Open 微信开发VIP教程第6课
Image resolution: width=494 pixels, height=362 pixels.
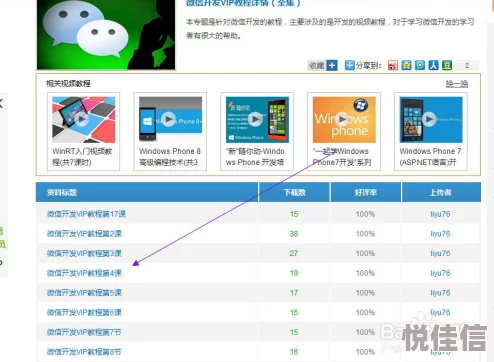(x=84, y=312)
